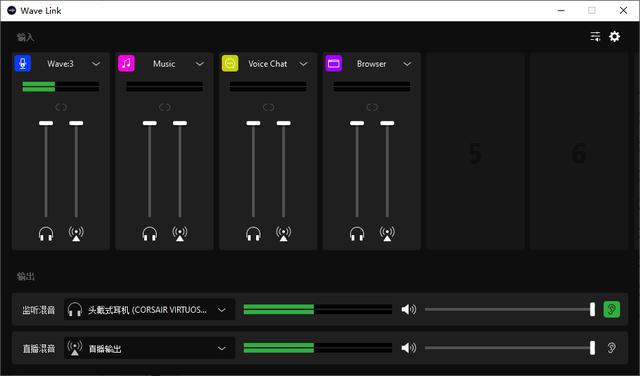Click the broadcast icon in stream output selector
Image resolution: width=640 pixels, height=376 pixels.
pos(75,348)
